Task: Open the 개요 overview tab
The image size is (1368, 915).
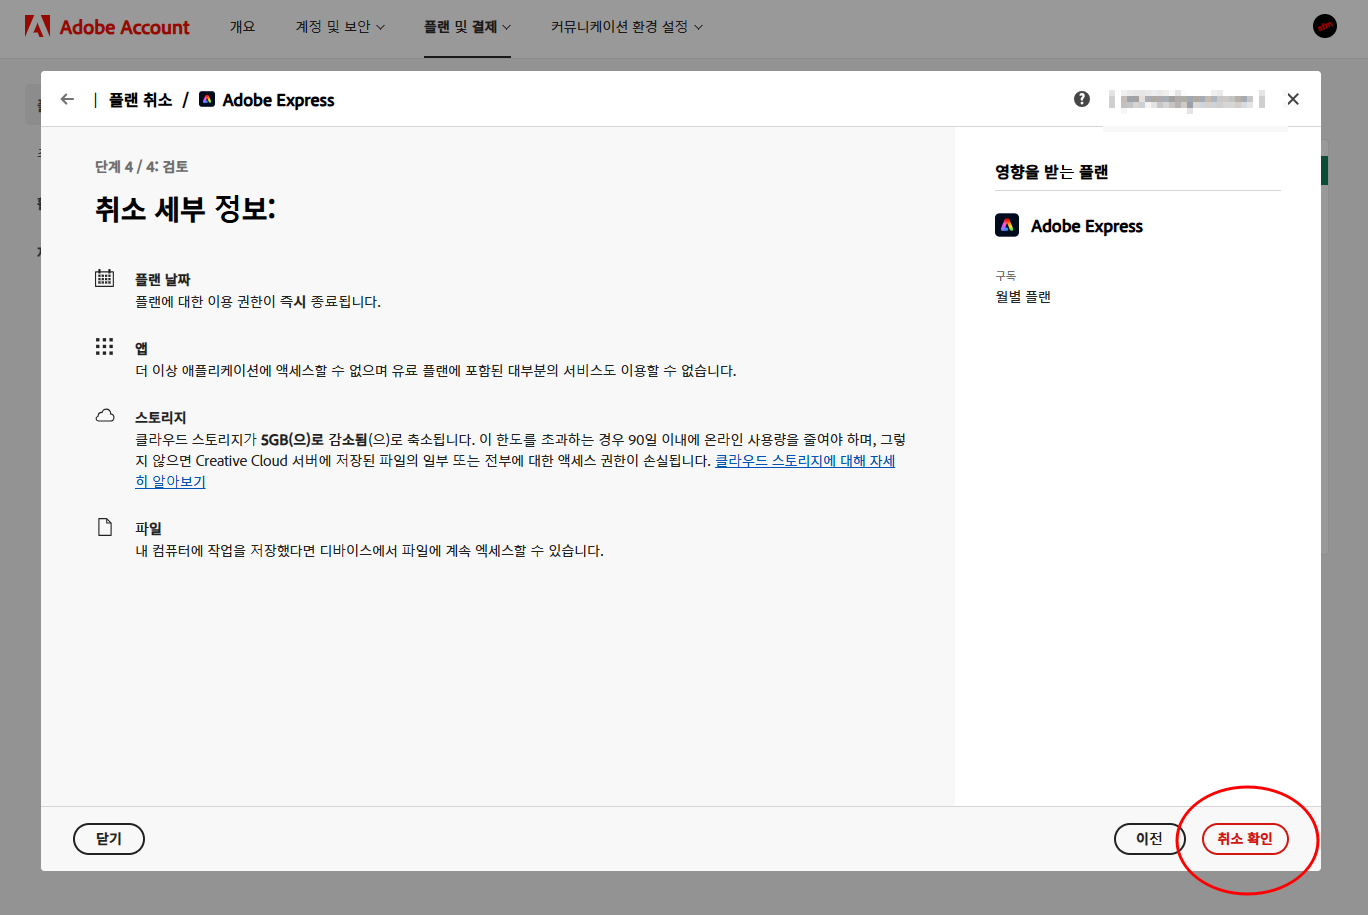Action: click(x=243, y=27)
